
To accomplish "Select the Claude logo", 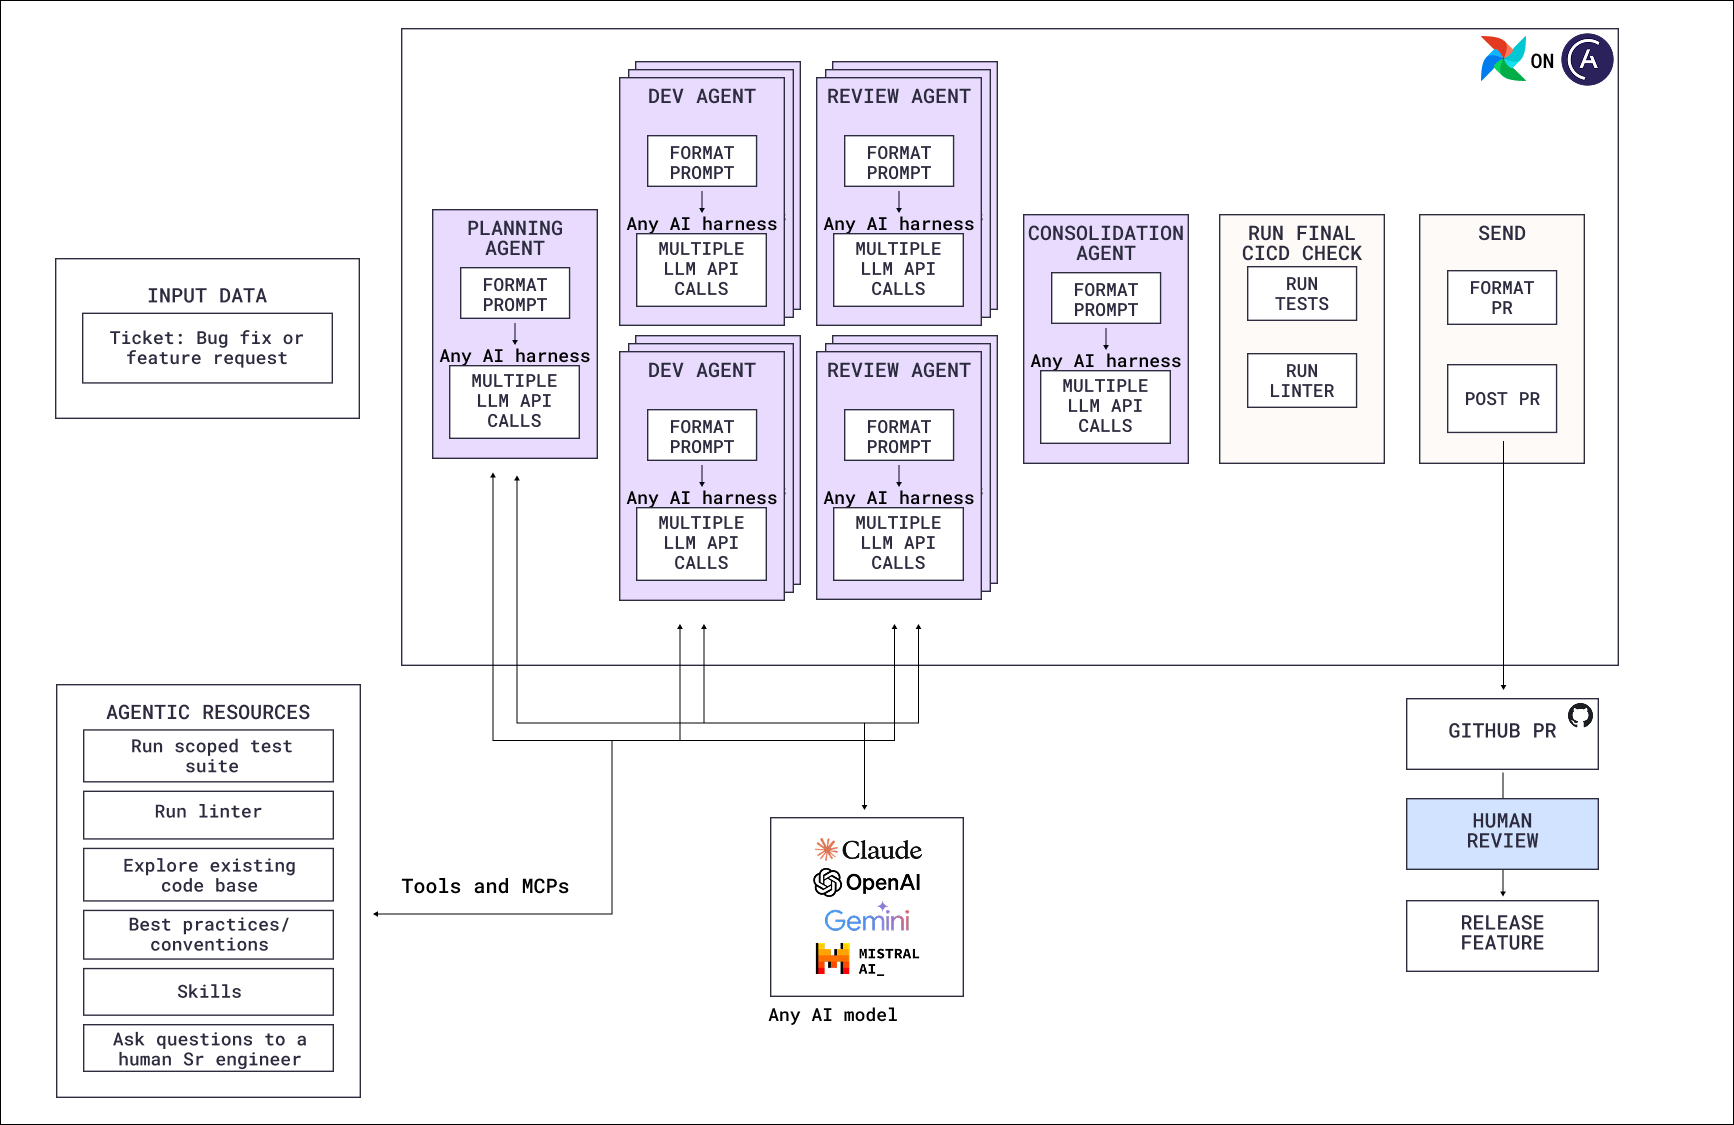I will 868,850.
